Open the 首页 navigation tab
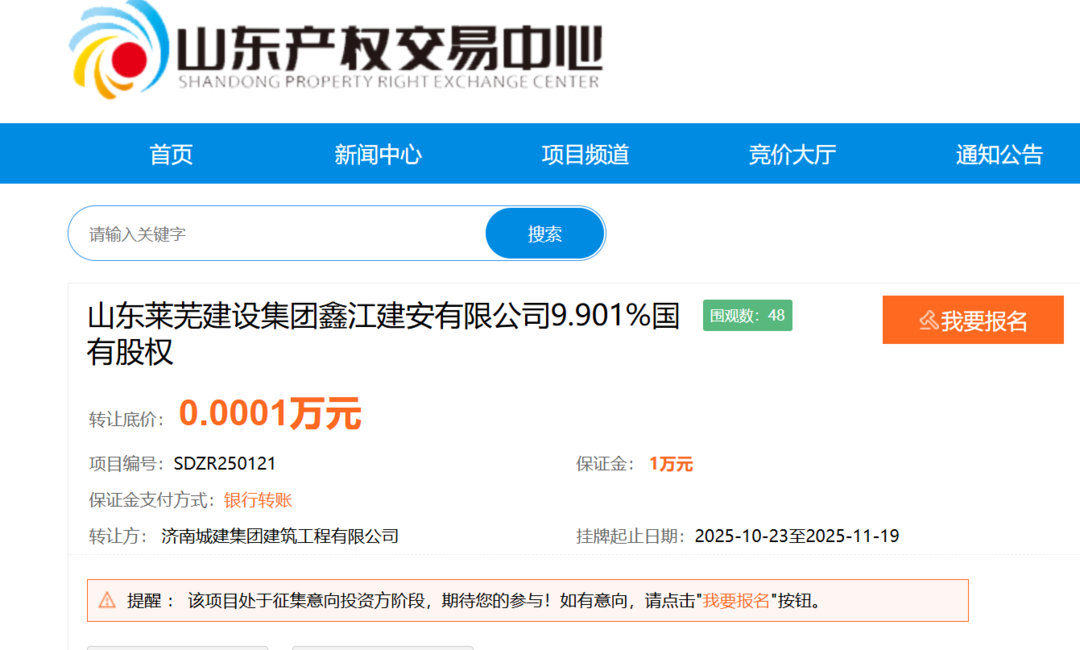 point(171,154)
